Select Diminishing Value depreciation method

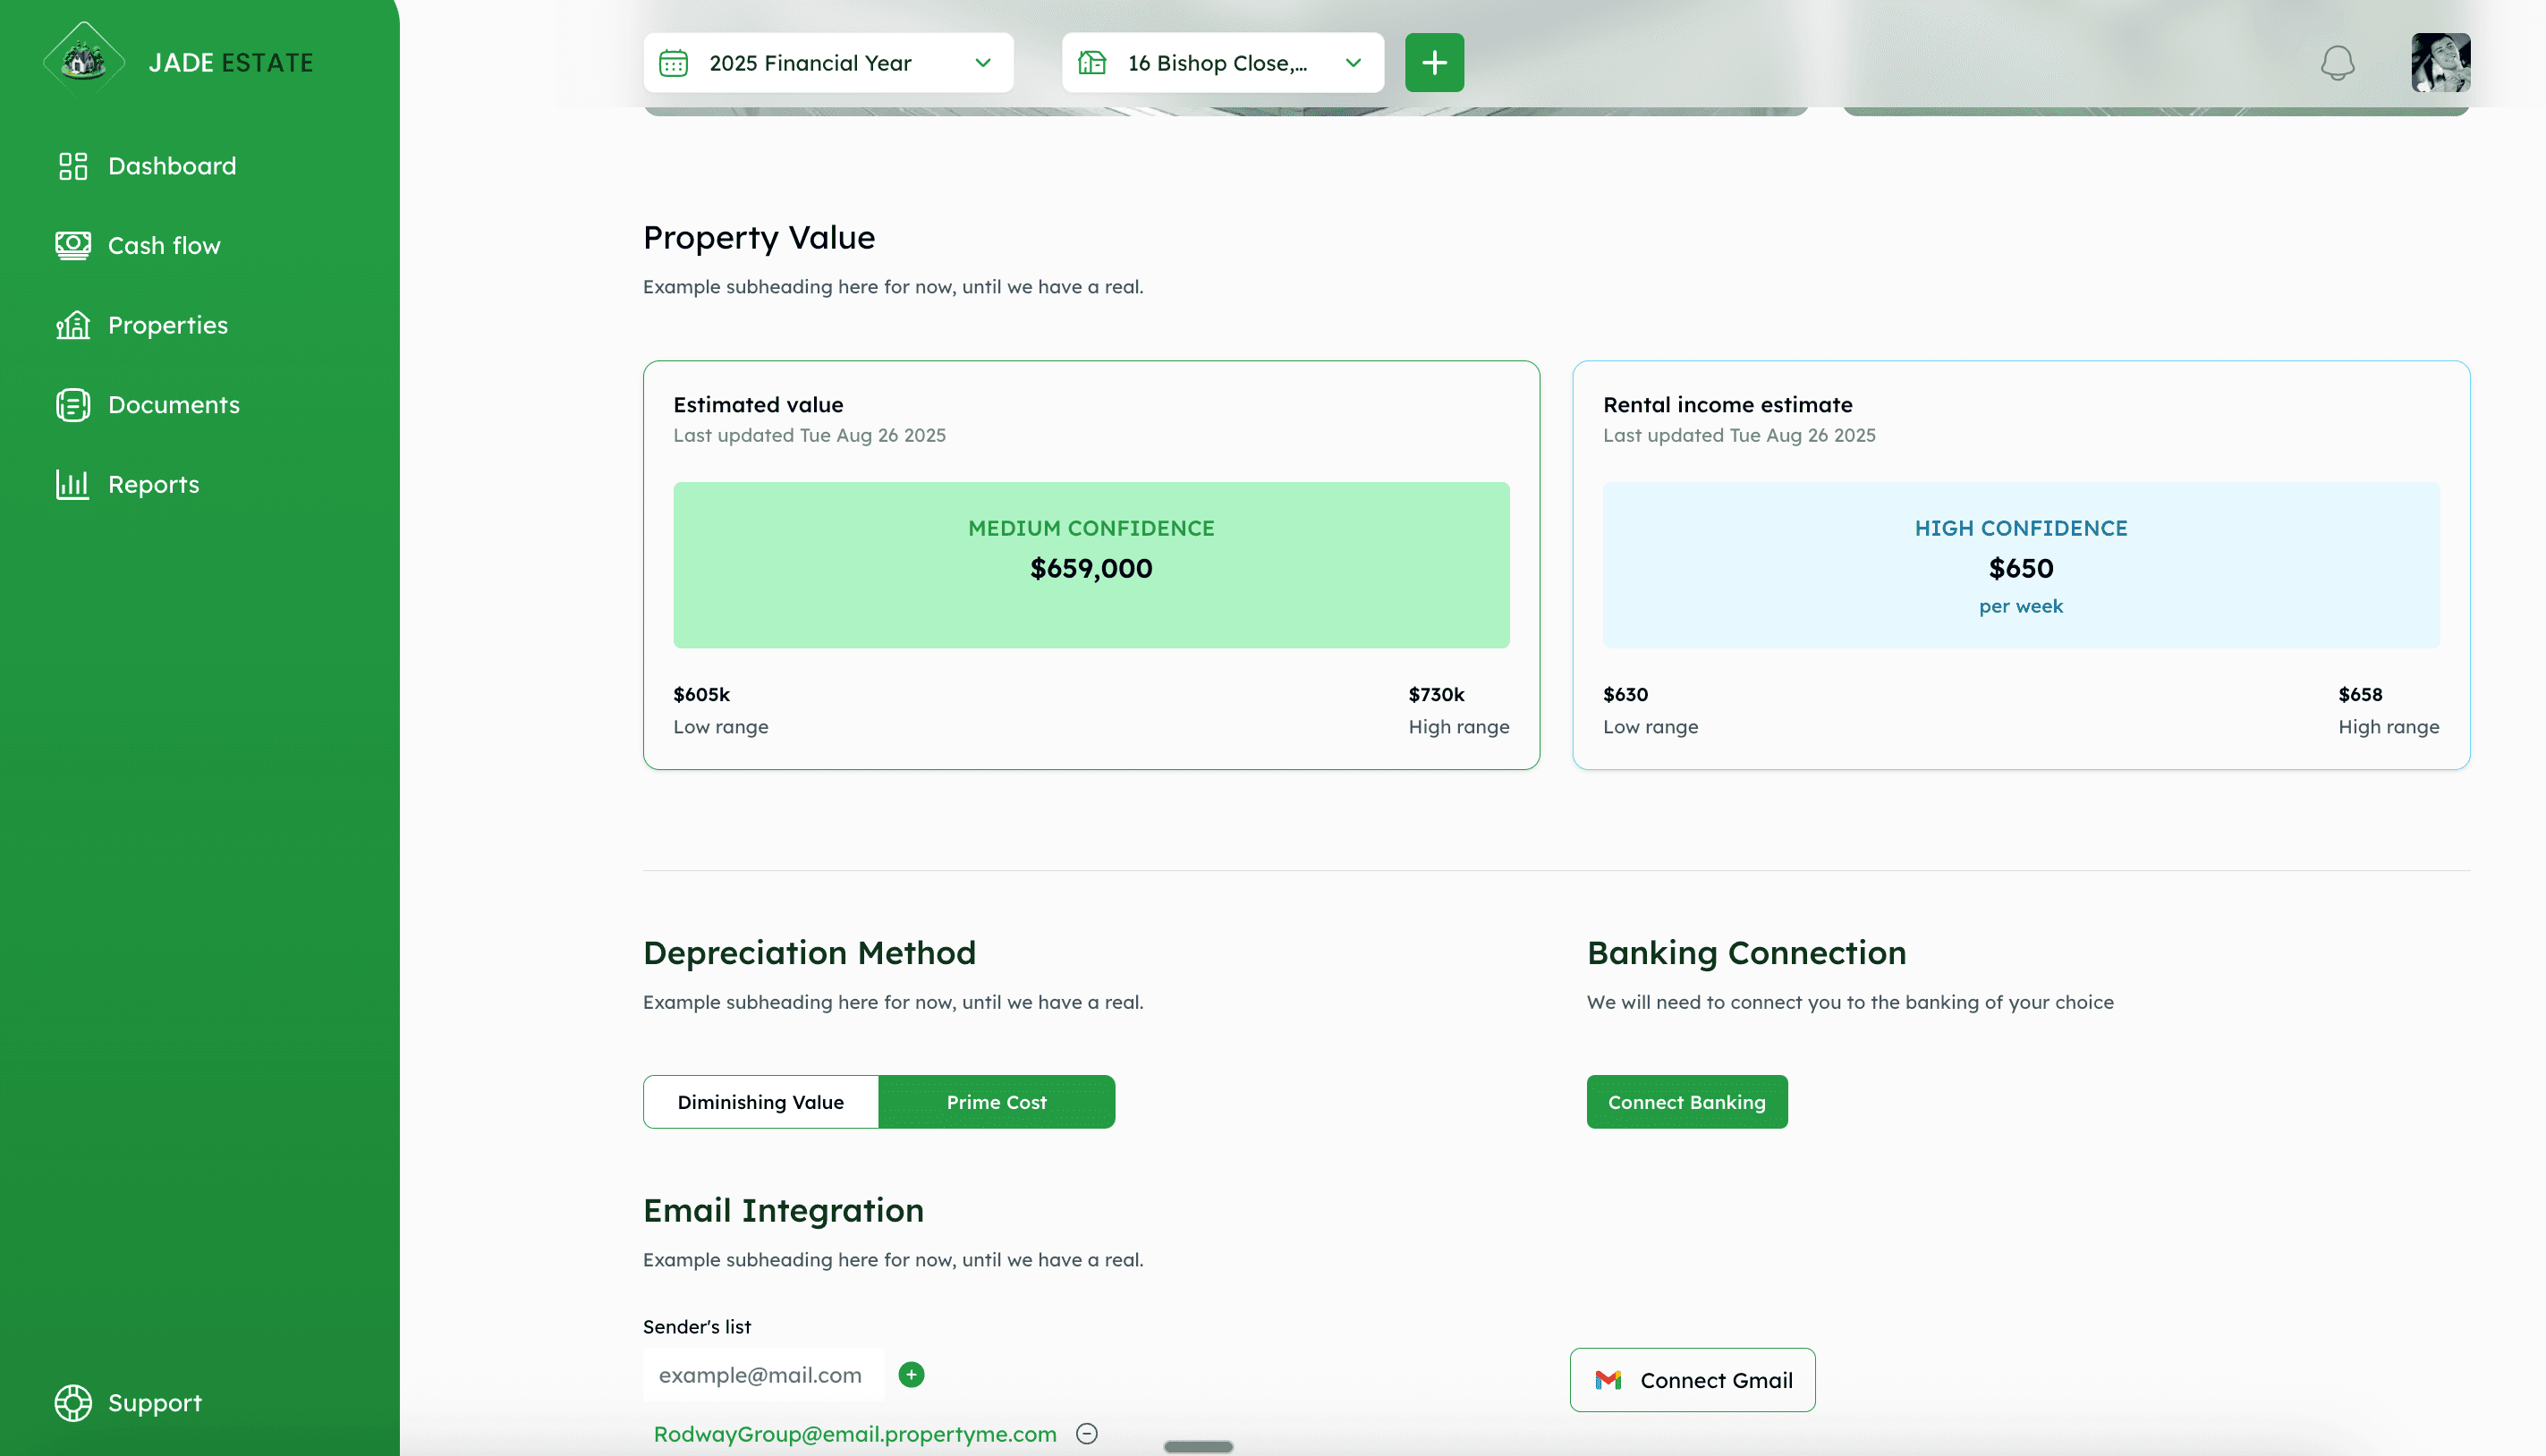coord(760,1102)
